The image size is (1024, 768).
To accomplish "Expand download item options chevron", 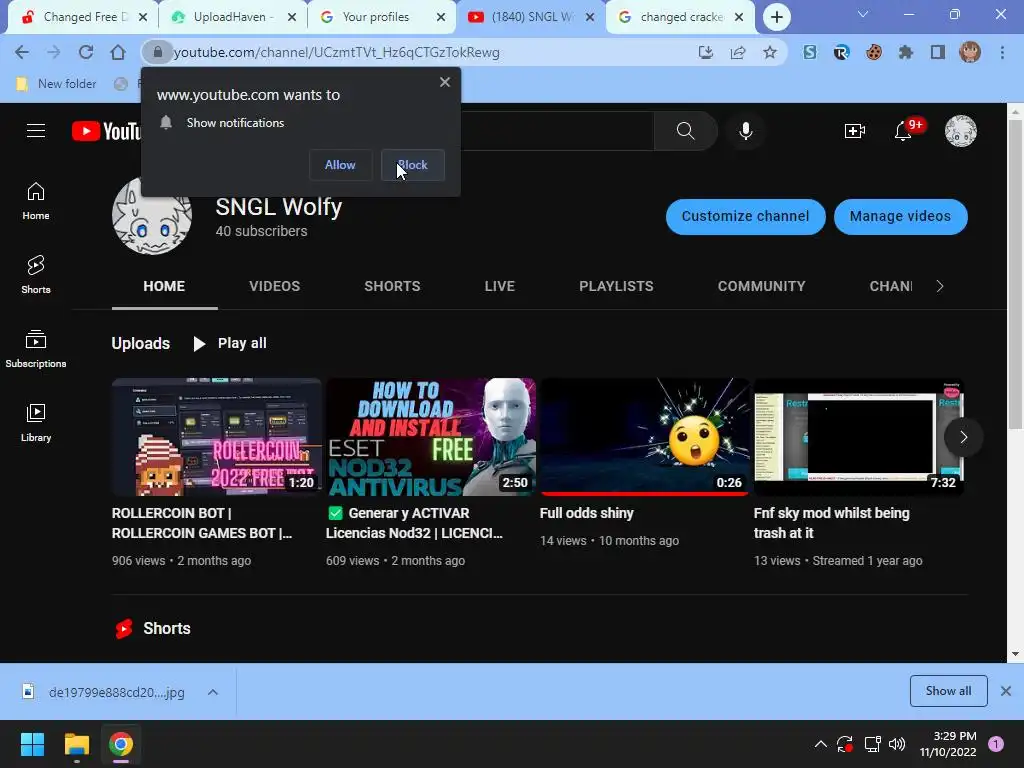I will point(213,692).
